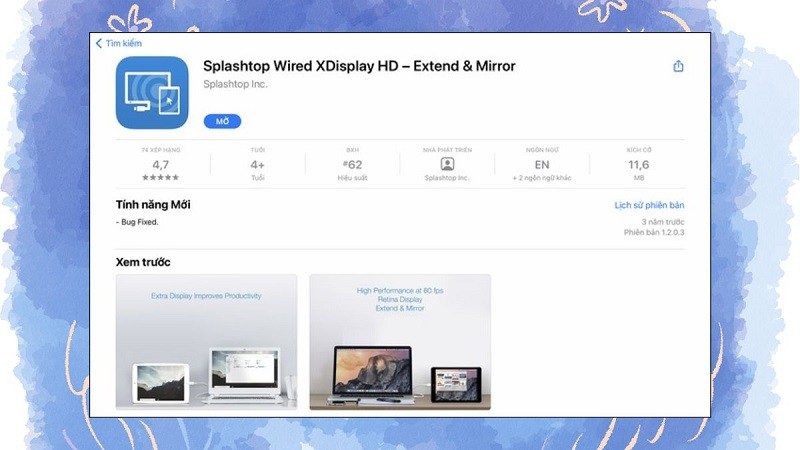The height and width of the screenshot is (450, 800).
Task: Open Lịch sử phiên bản version history
Action: [x=649, y=205]
